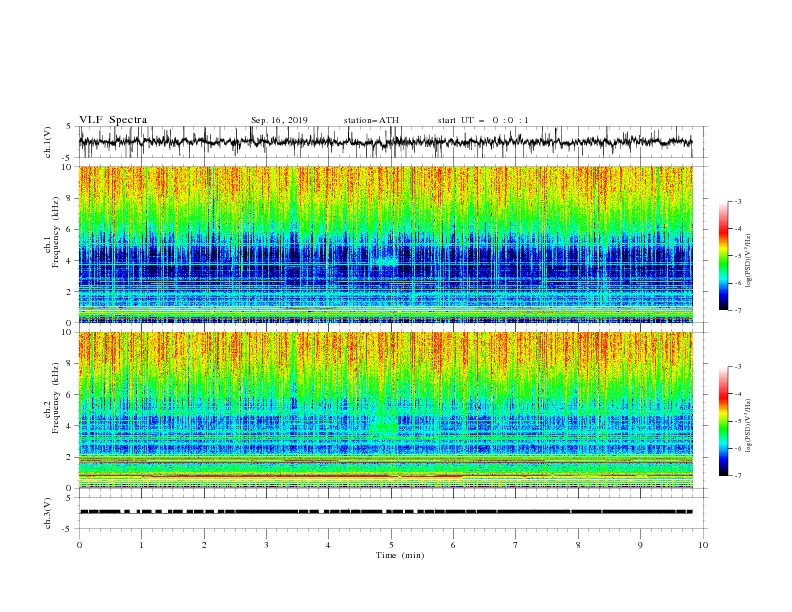Click the ch.2 spectrogram's "6" kHz tick label

(69, 395)
